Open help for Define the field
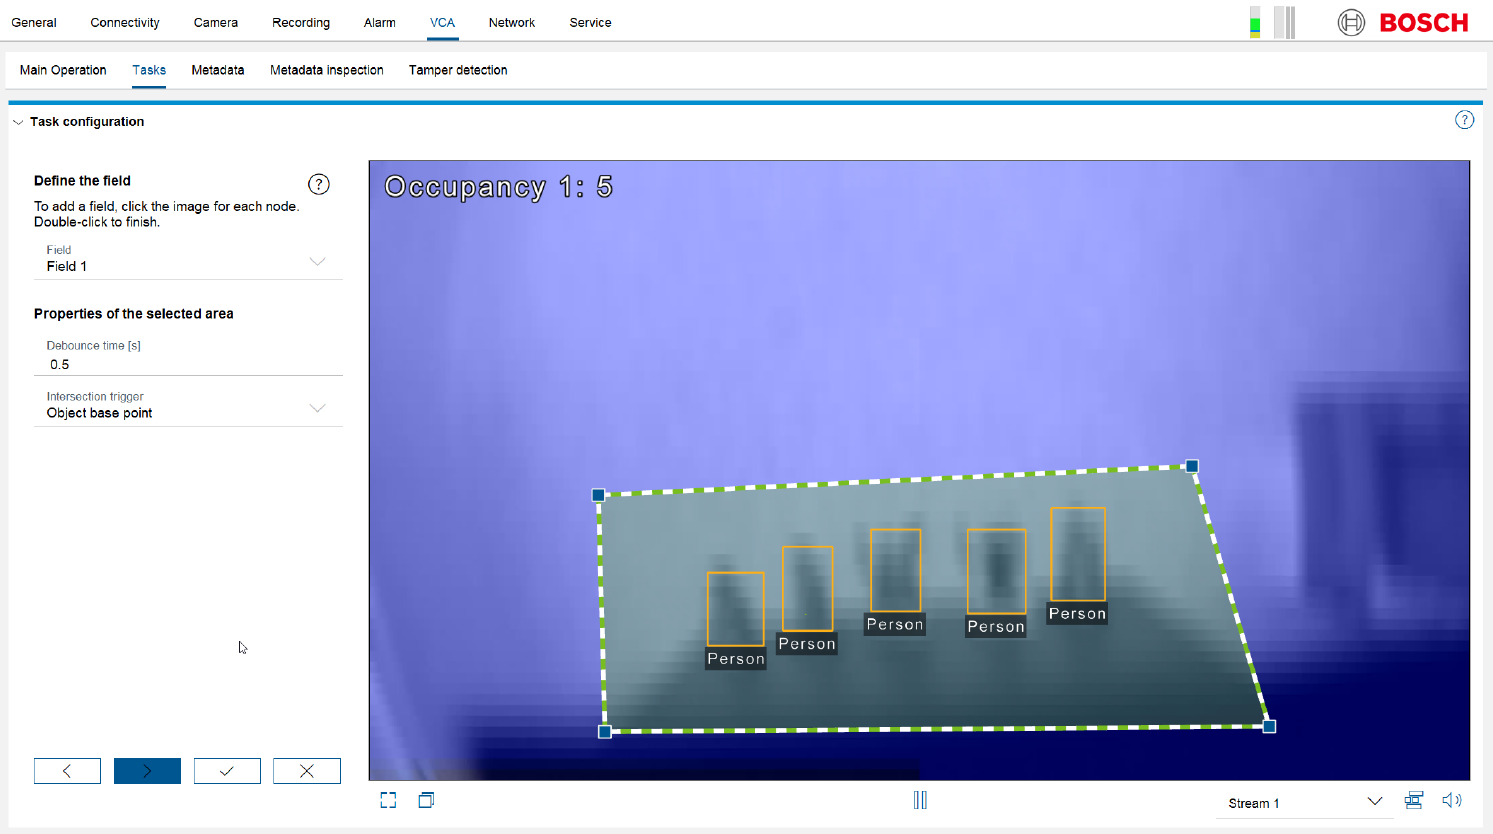The width and height of the screenshot is (1493, 834). pos(318,184)
